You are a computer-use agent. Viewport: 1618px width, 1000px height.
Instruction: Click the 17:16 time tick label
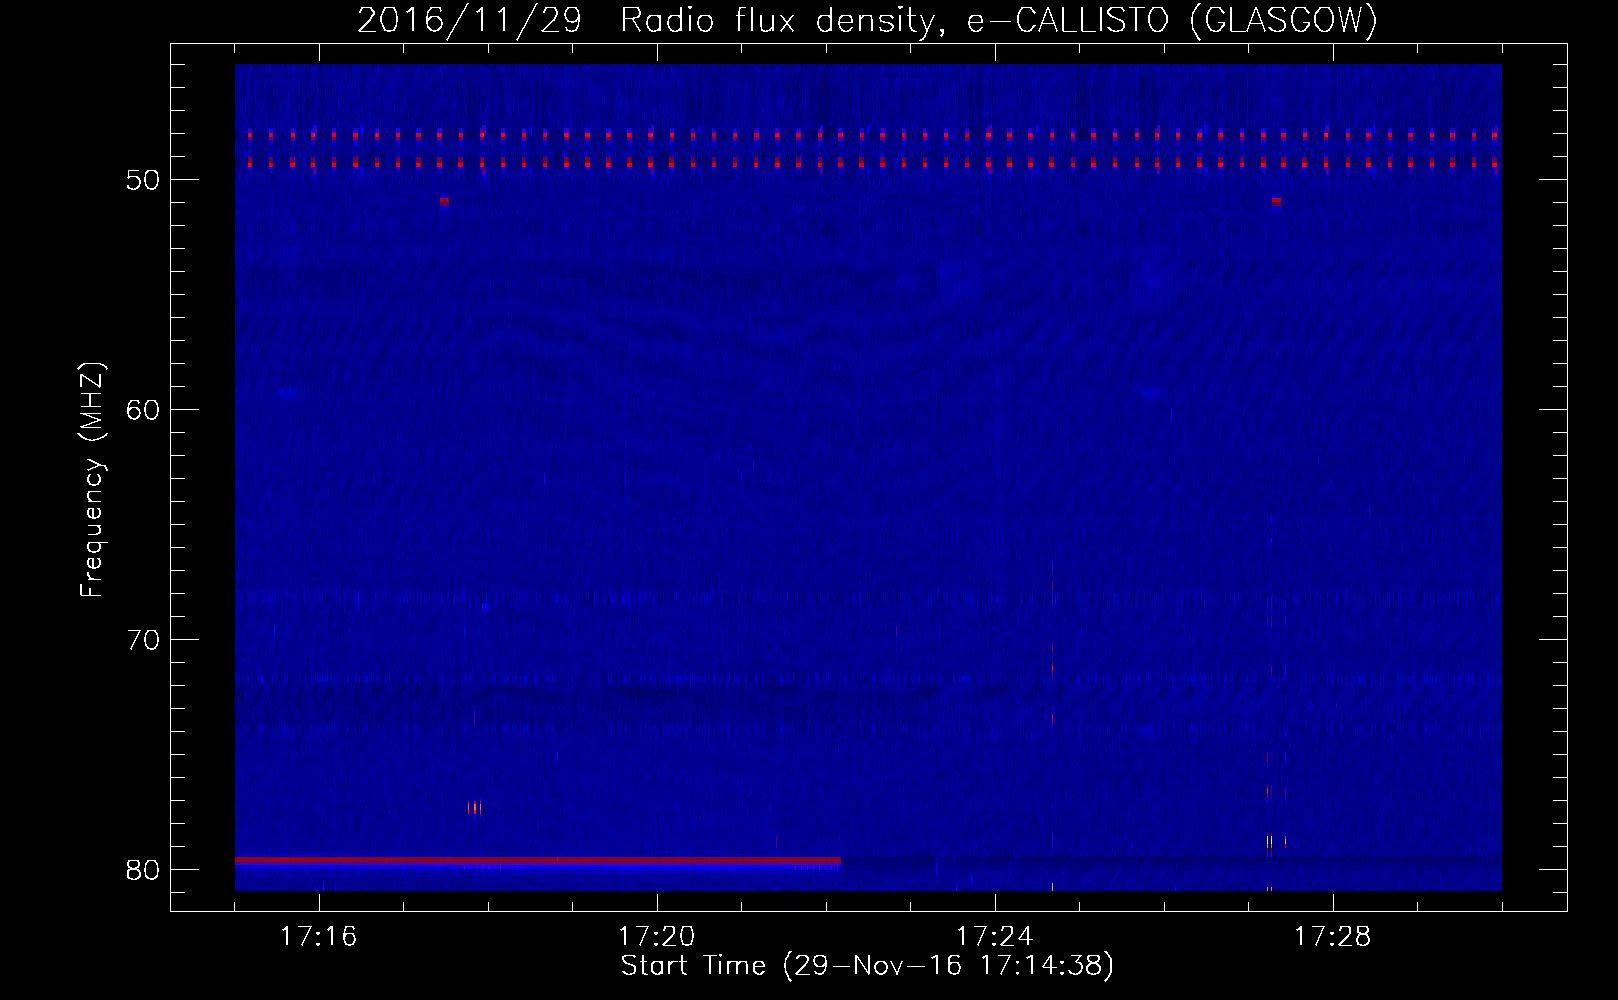[318, 937]
